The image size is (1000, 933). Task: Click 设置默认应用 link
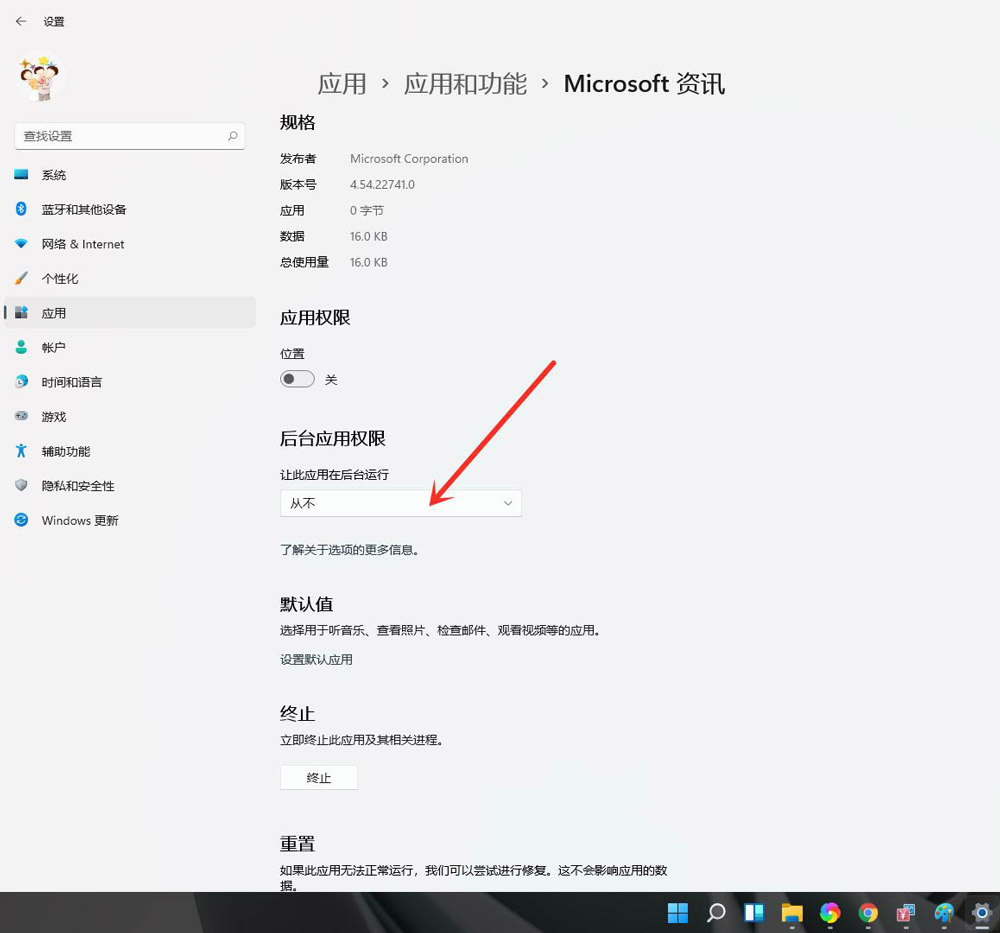(x=316, y=659)
